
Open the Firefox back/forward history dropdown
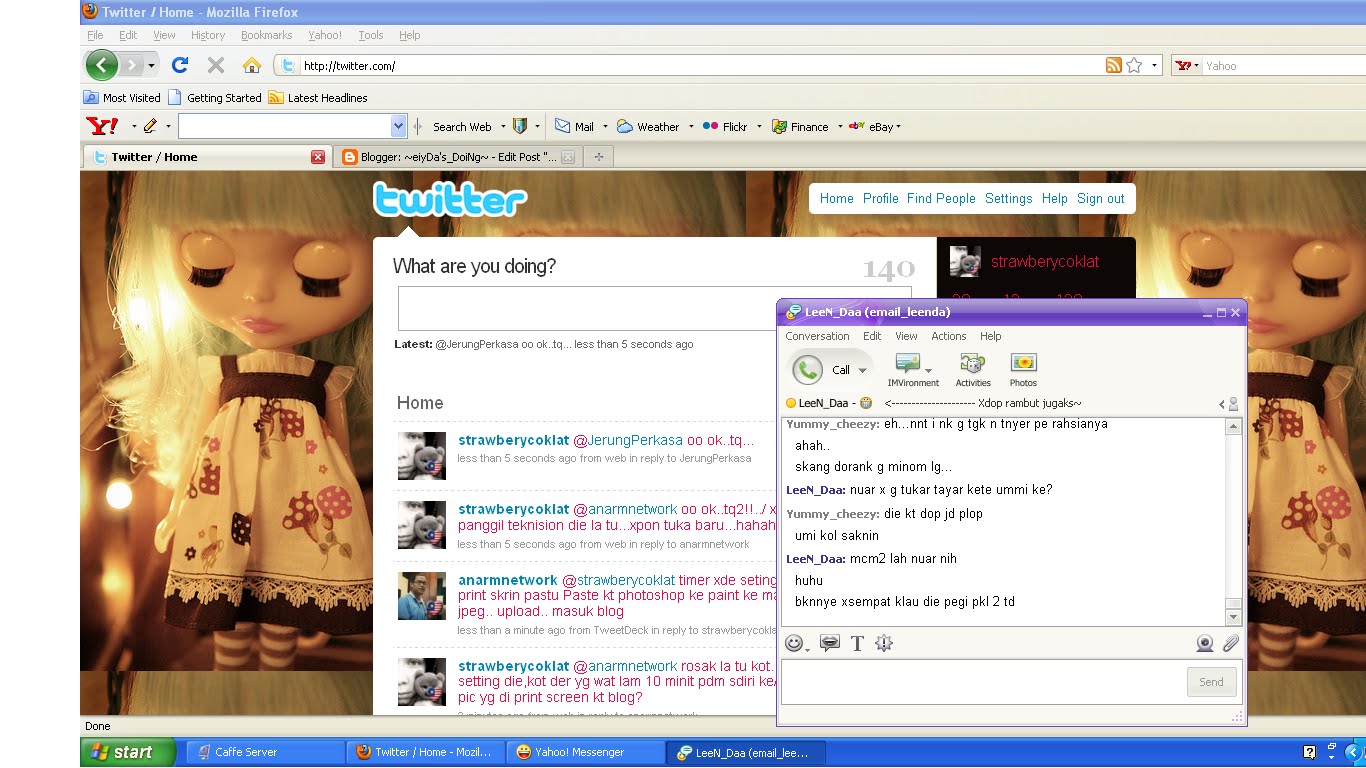coord(152,66)
